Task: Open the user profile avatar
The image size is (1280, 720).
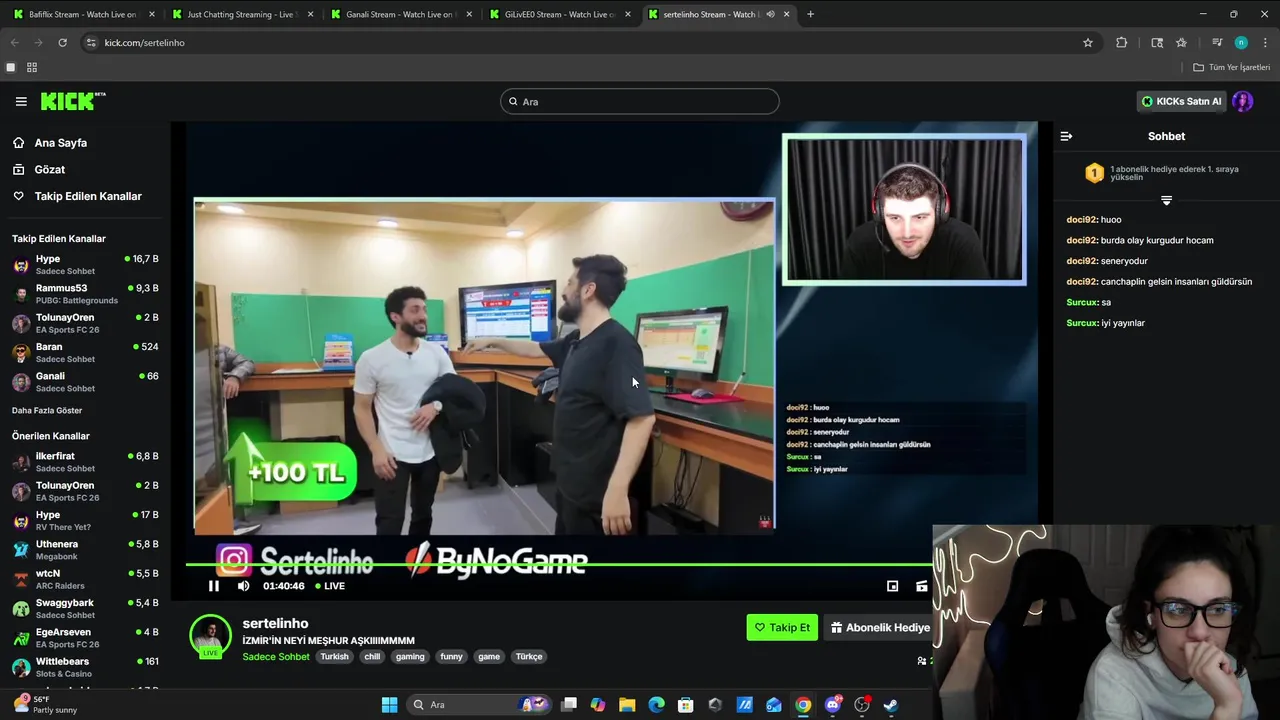Action: point(1243,101)
